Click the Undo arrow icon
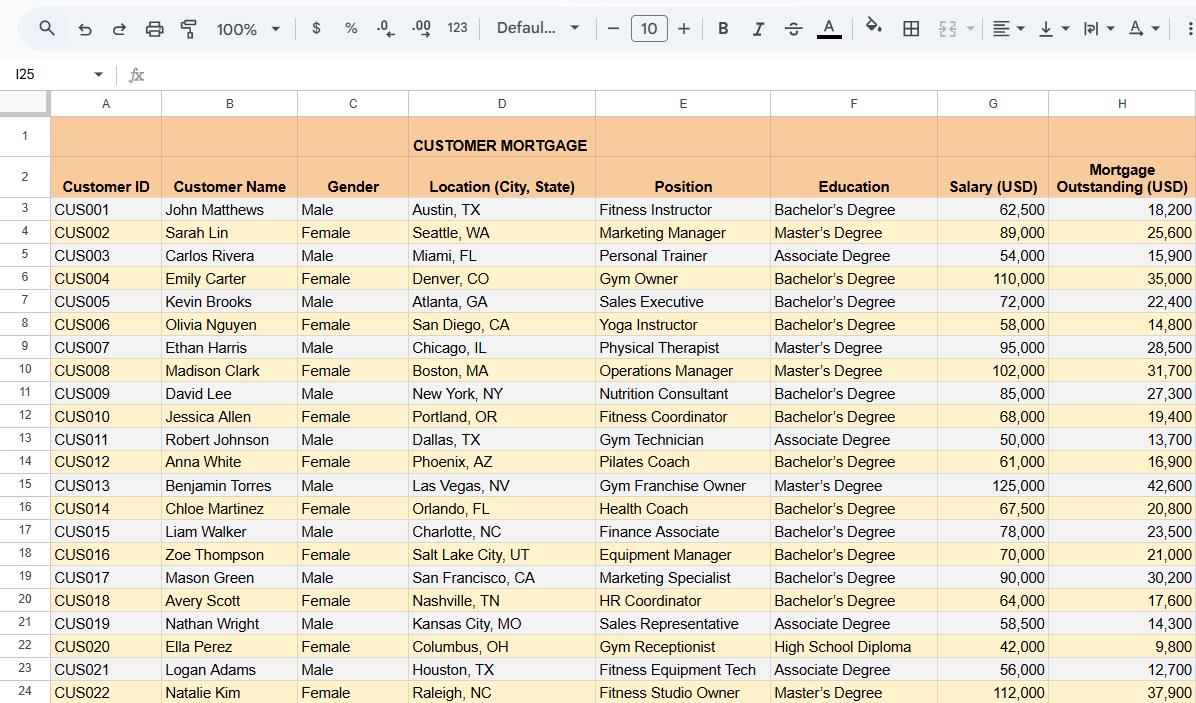 point(85,29)
